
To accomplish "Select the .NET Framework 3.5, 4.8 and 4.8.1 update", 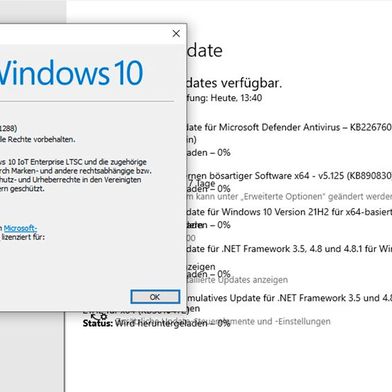I will 289,249.
